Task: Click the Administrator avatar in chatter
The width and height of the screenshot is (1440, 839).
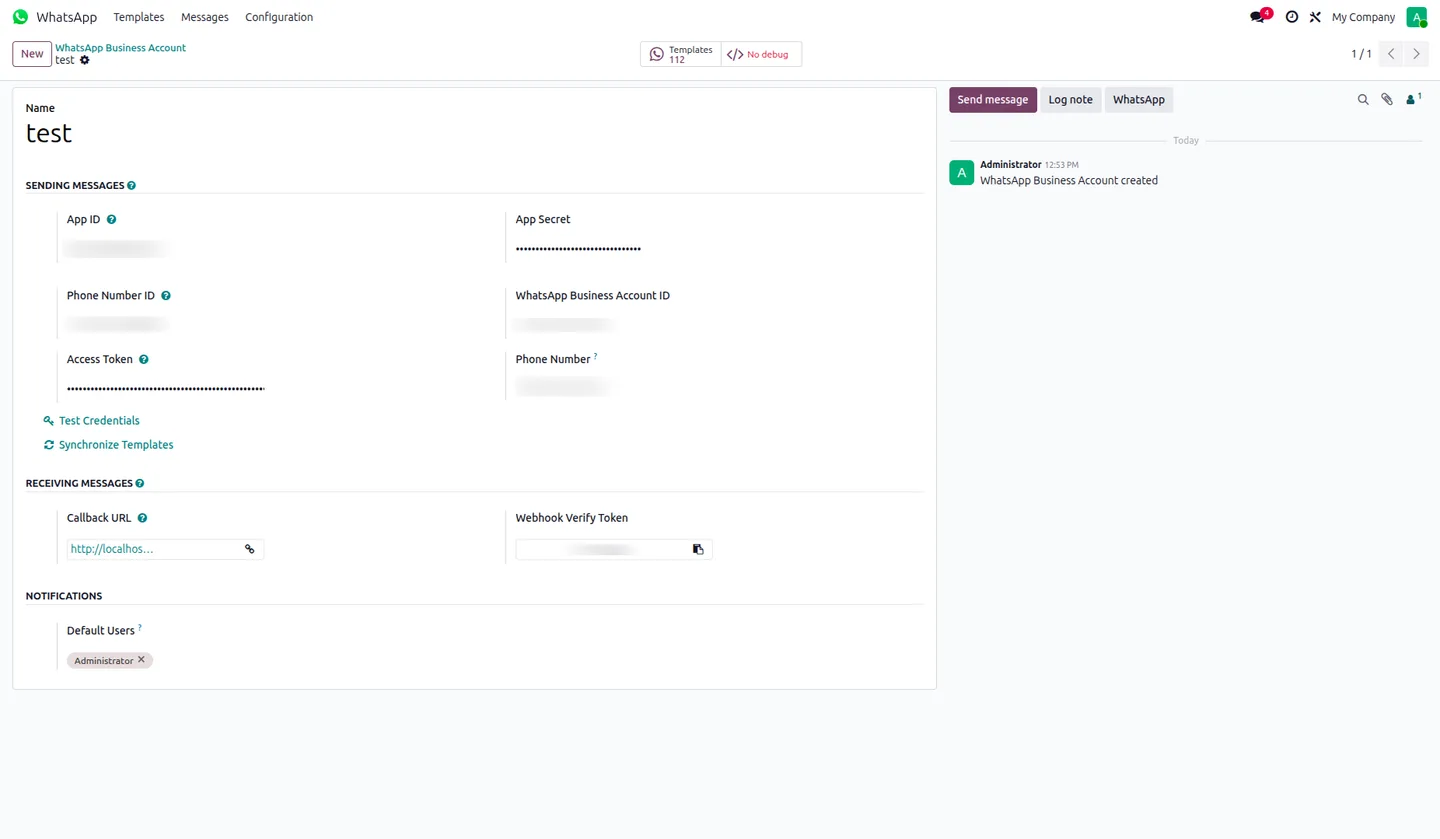Action: pos(961,173)
